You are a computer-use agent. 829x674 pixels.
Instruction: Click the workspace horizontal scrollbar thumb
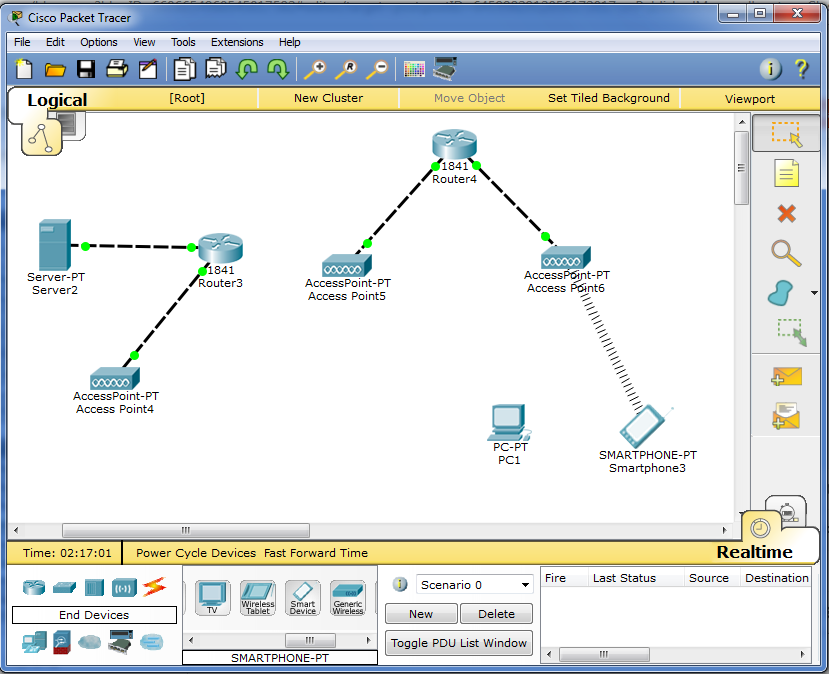(x=186, y=530)
